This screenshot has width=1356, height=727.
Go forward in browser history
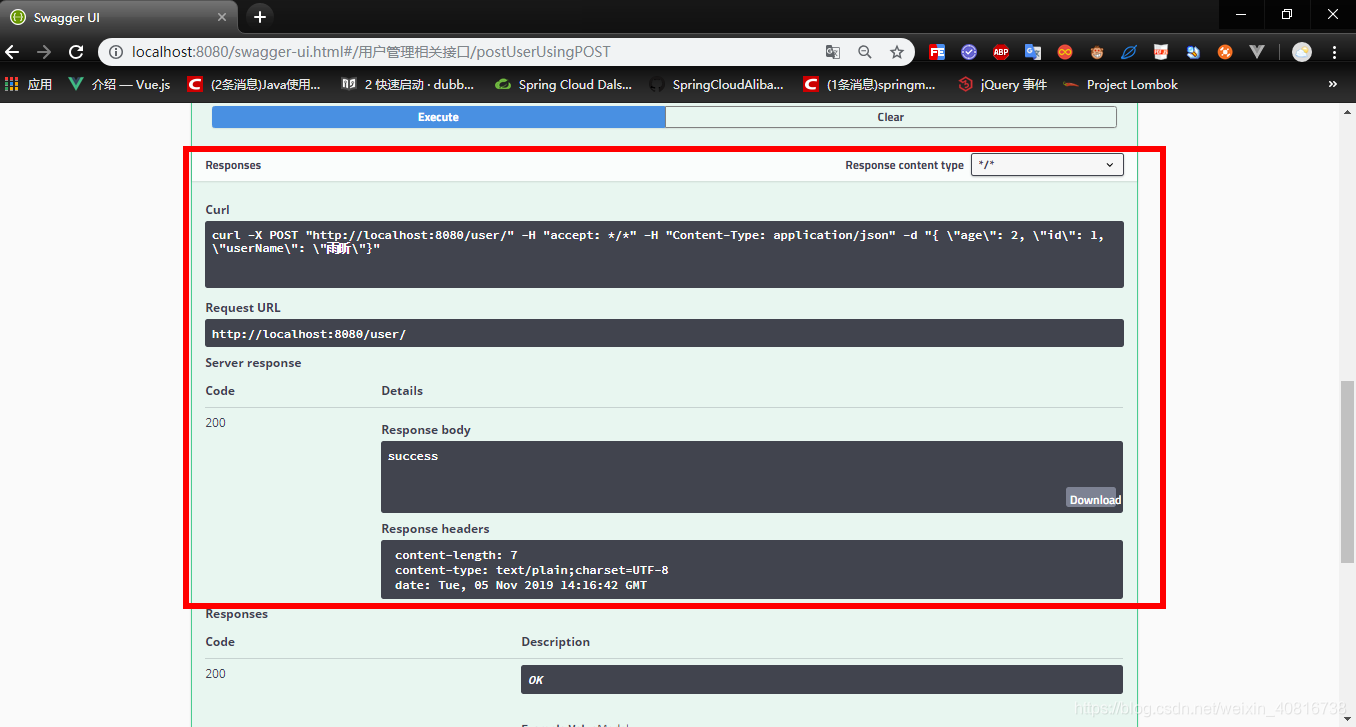pyautogui.click(x=44, y=52)
